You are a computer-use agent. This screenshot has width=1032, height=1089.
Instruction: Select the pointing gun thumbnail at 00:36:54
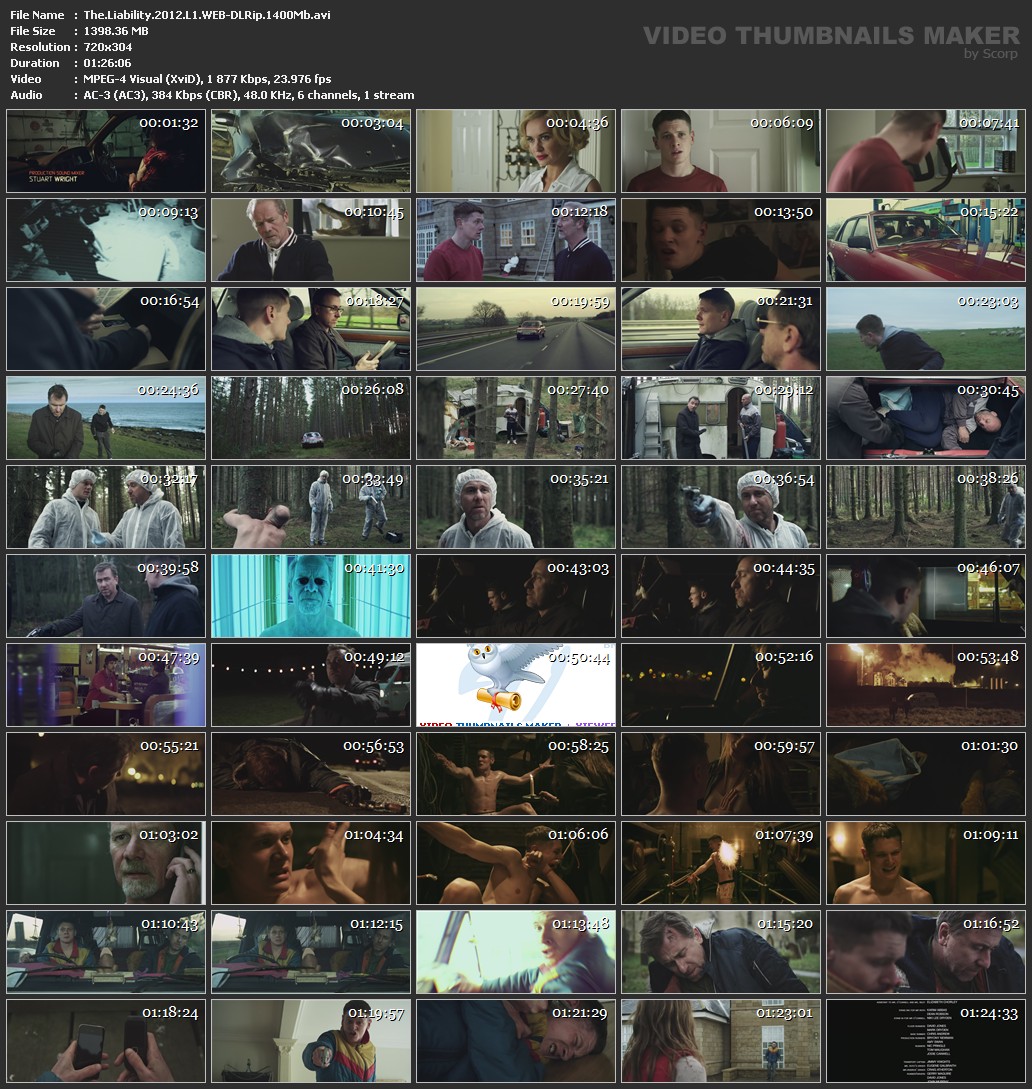pos(721,507)
